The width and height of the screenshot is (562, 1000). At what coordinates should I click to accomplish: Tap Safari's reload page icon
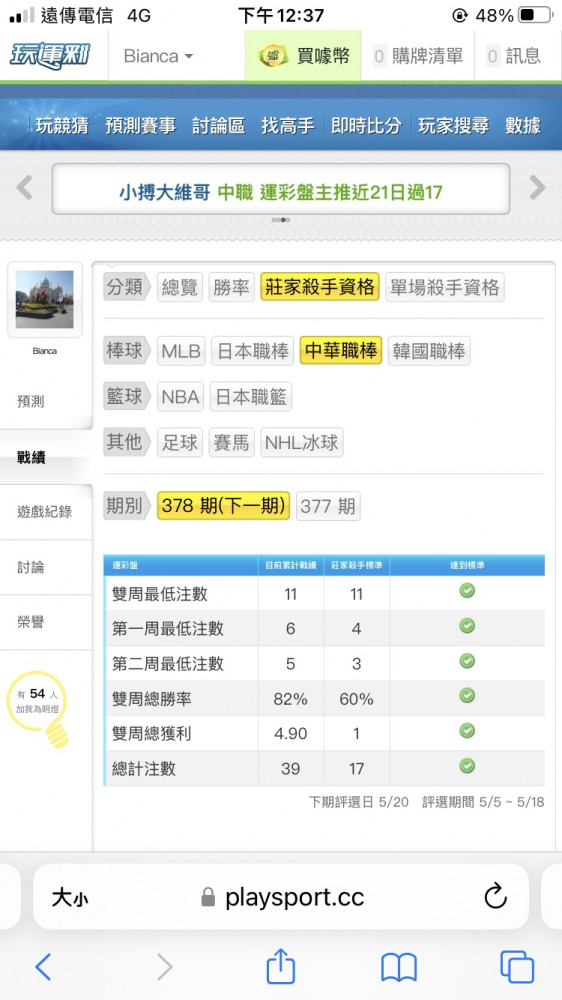pos(495,897)
